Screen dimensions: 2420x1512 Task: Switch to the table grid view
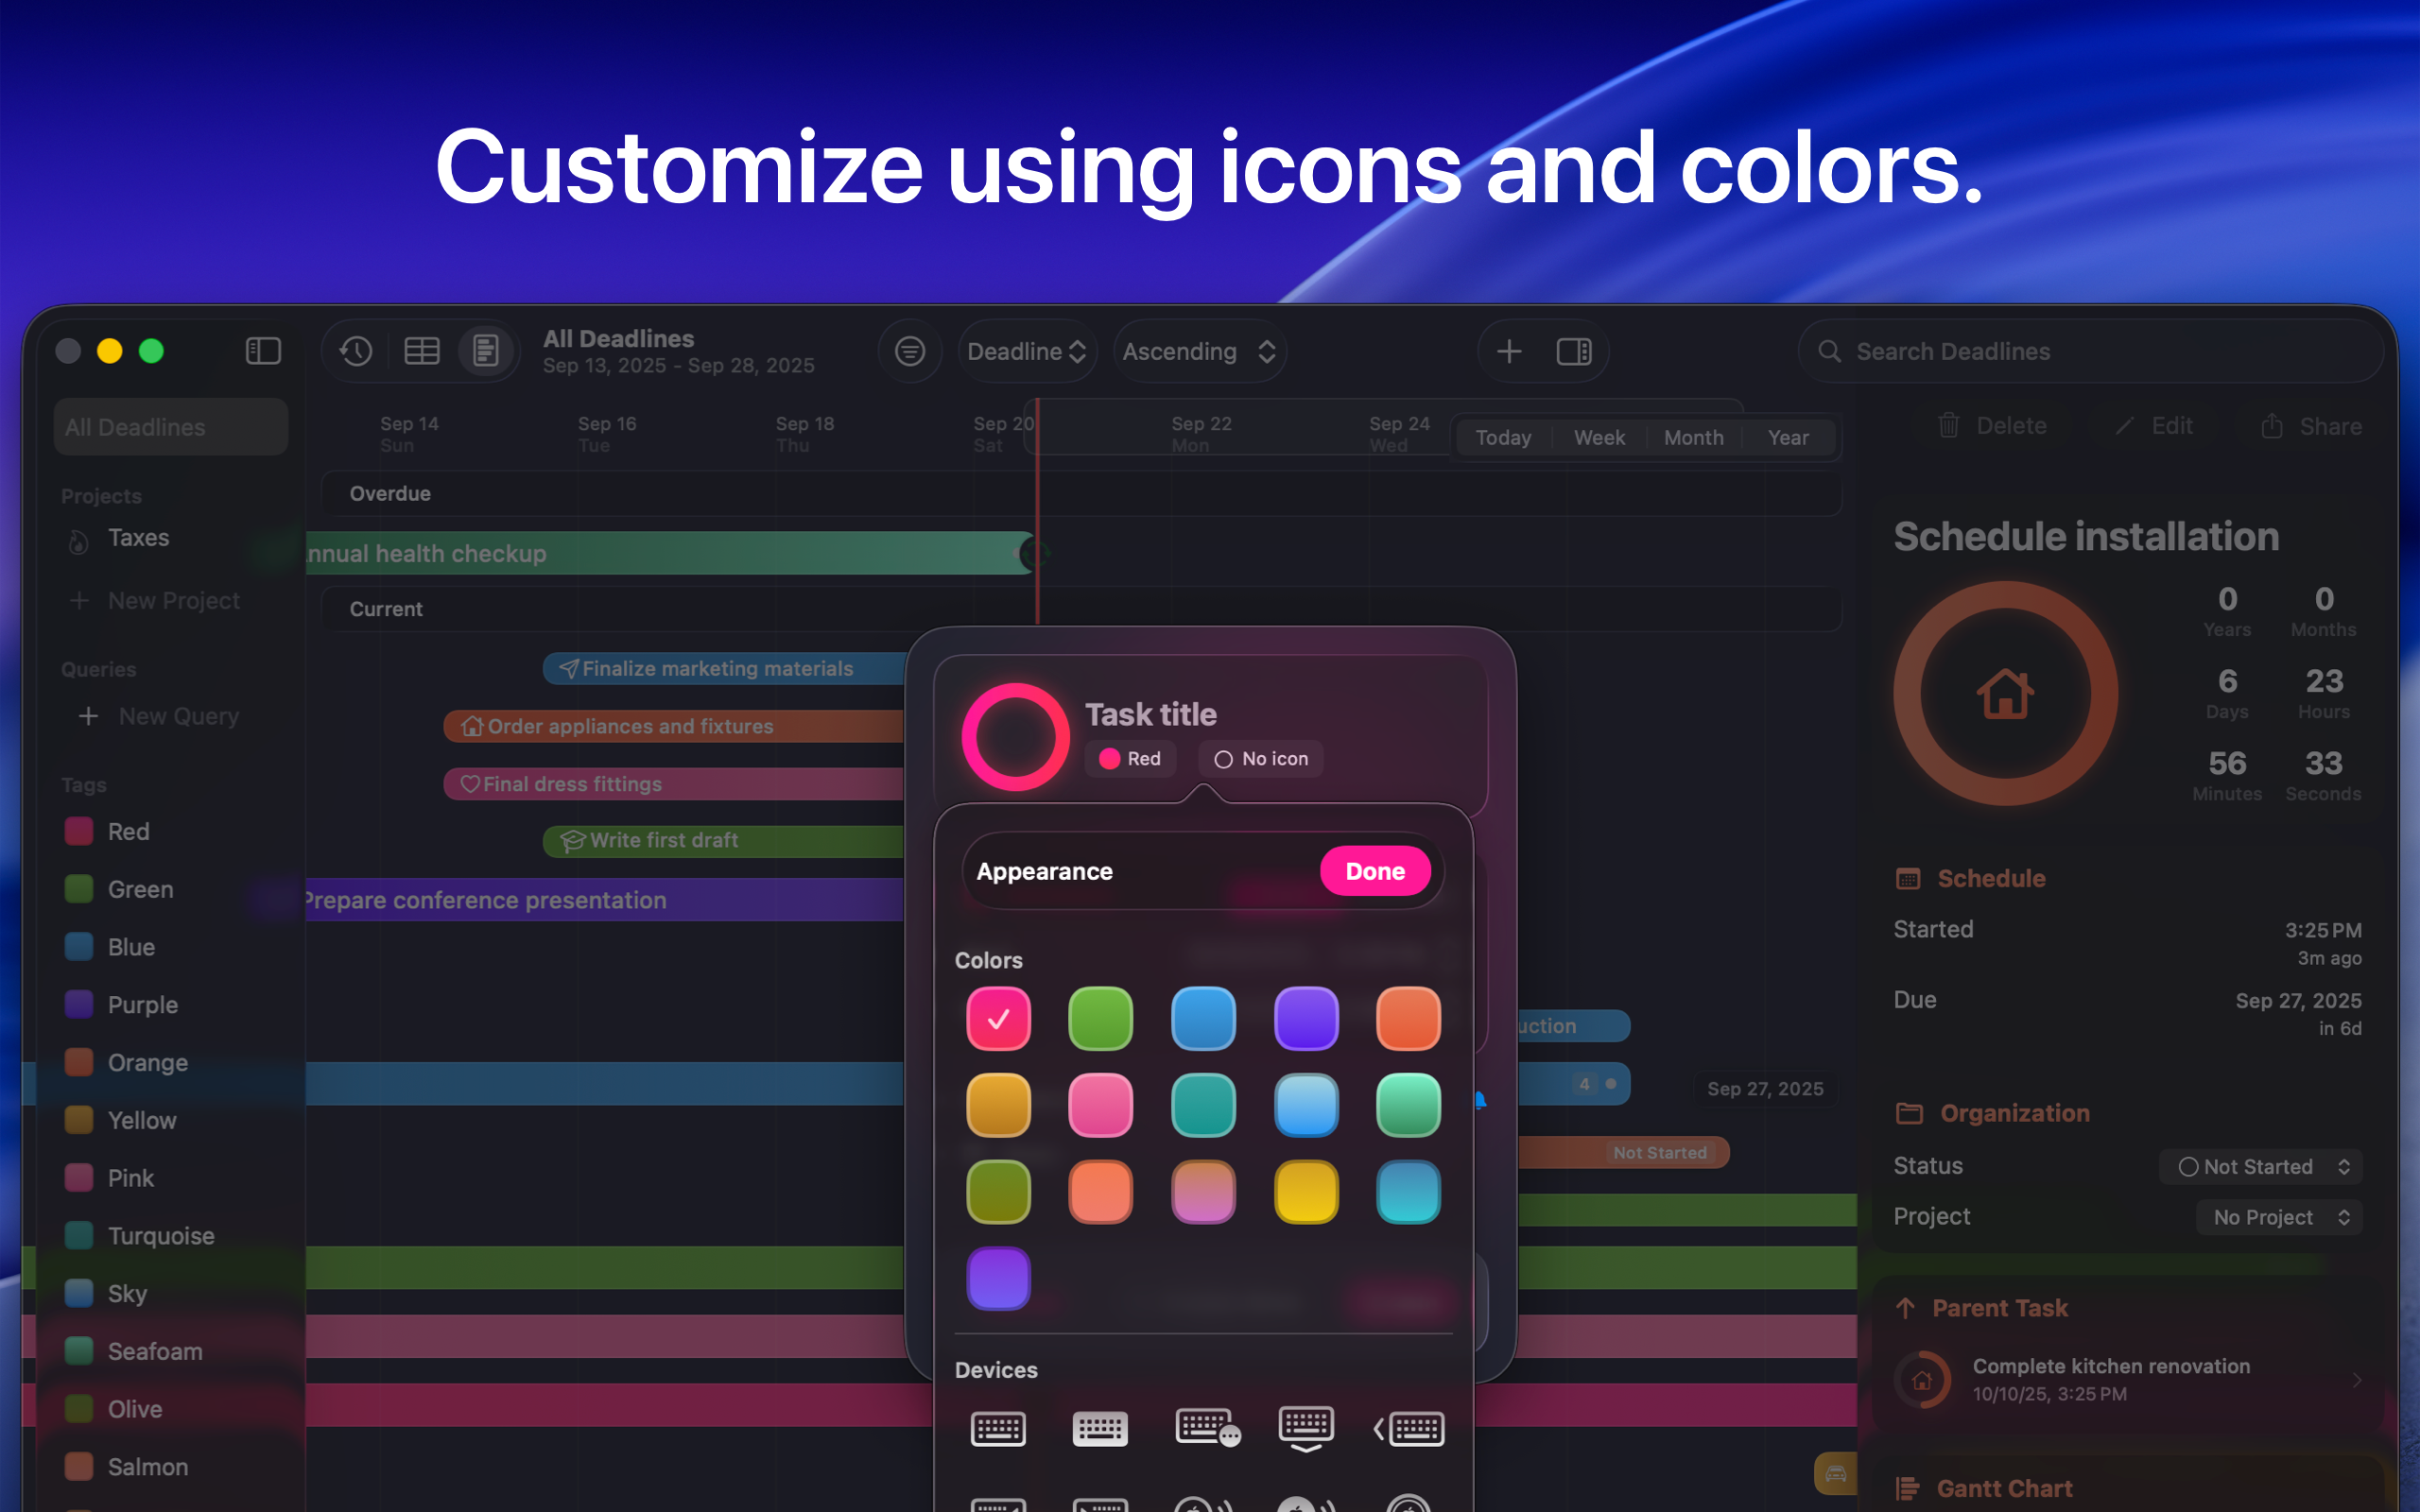point(421,351)
